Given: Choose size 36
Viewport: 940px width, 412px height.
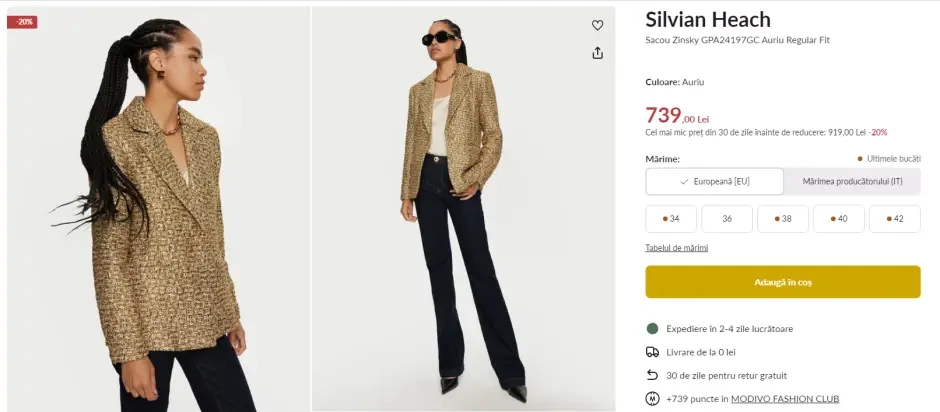Looking at the screenshot, I should (727, 219).
